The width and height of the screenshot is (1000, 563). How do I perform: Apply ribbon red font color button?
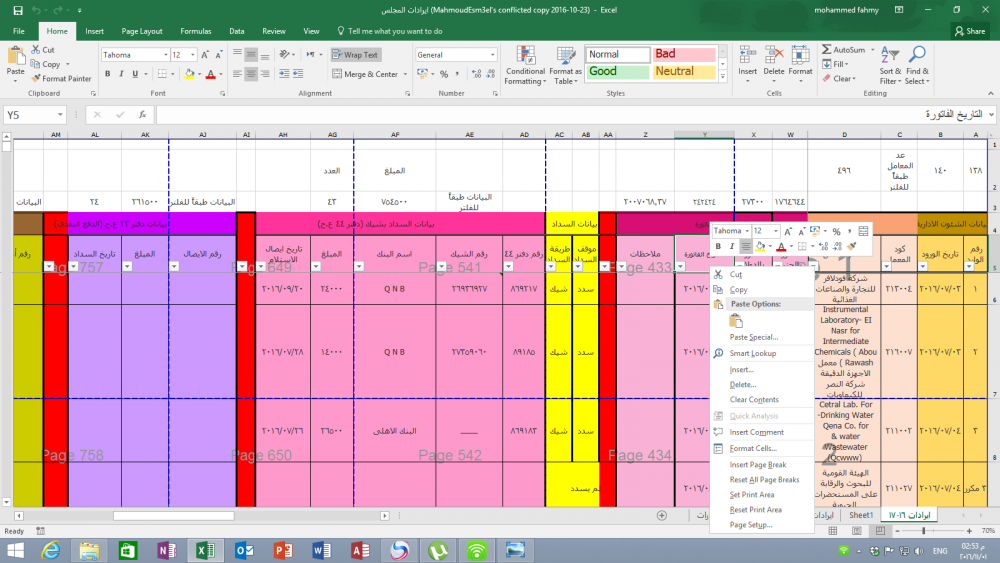coord(210,74)
